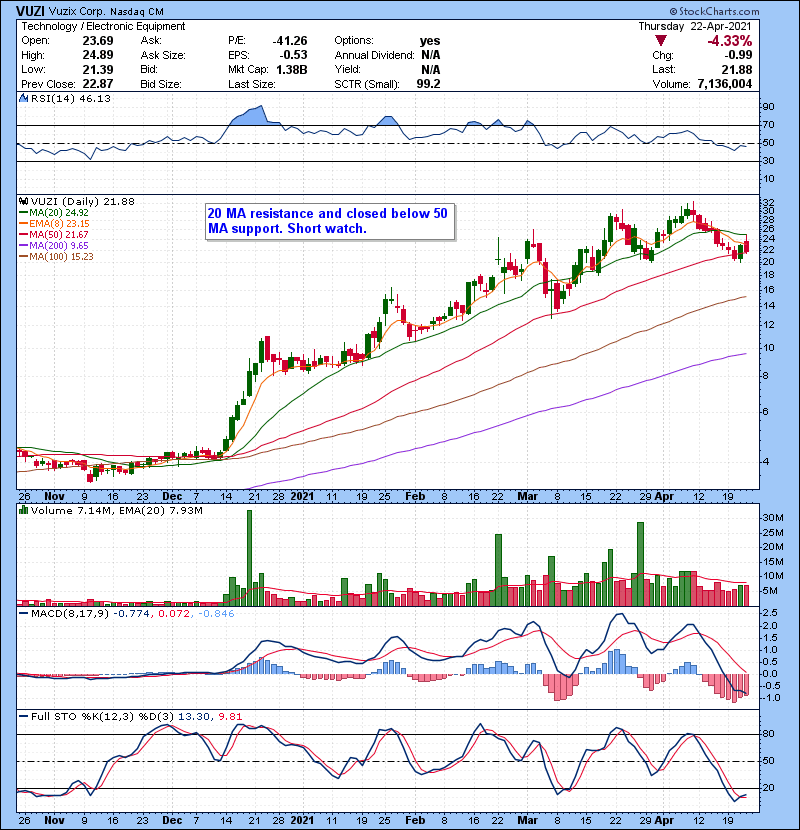Click the MA(200) 9.65 legend entry
800x830 pixels.
[53, 246]
